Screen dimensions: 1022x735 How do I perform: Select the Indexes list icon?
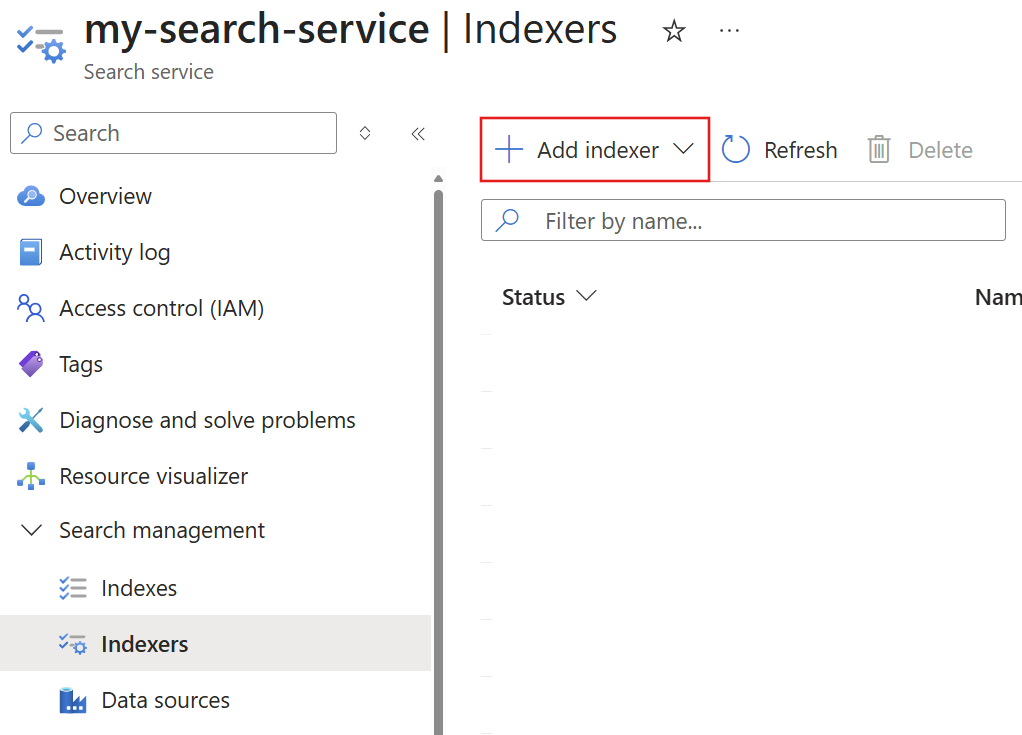point(73,588)
